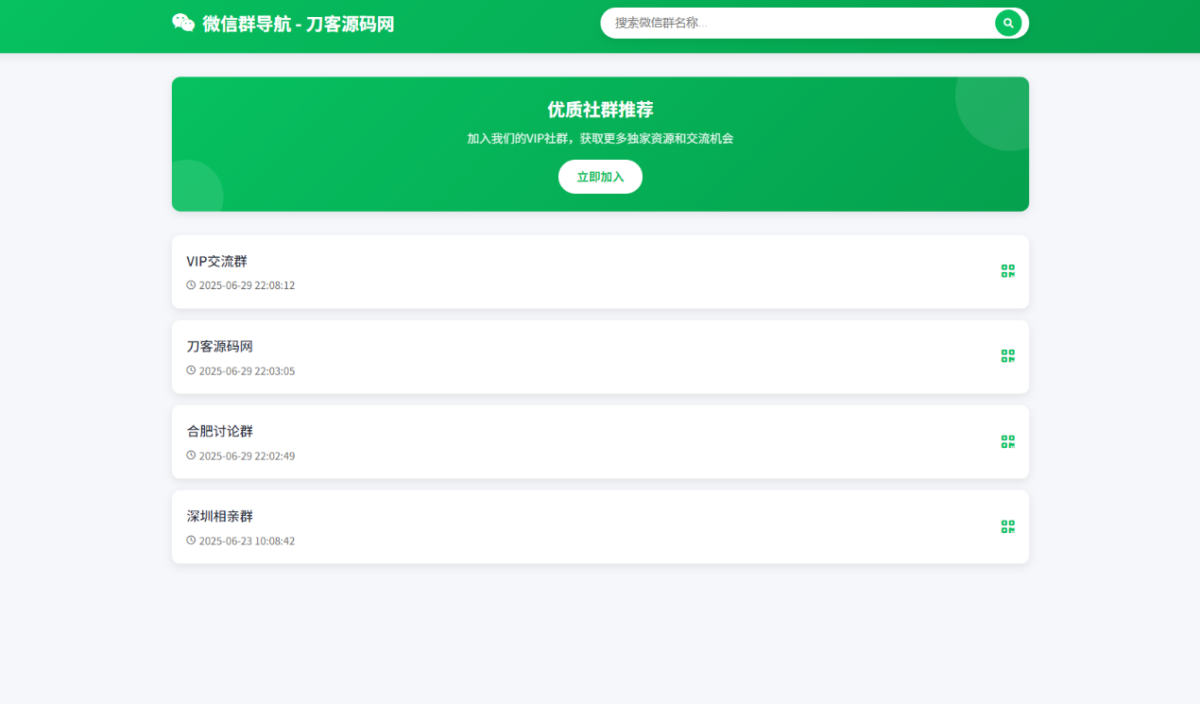Click banner subtitle 加入我们的VIP社群，获取更多独家资源和交流机会
Image resolution: width=1200 pixels, height=704 pixels.
600,139
